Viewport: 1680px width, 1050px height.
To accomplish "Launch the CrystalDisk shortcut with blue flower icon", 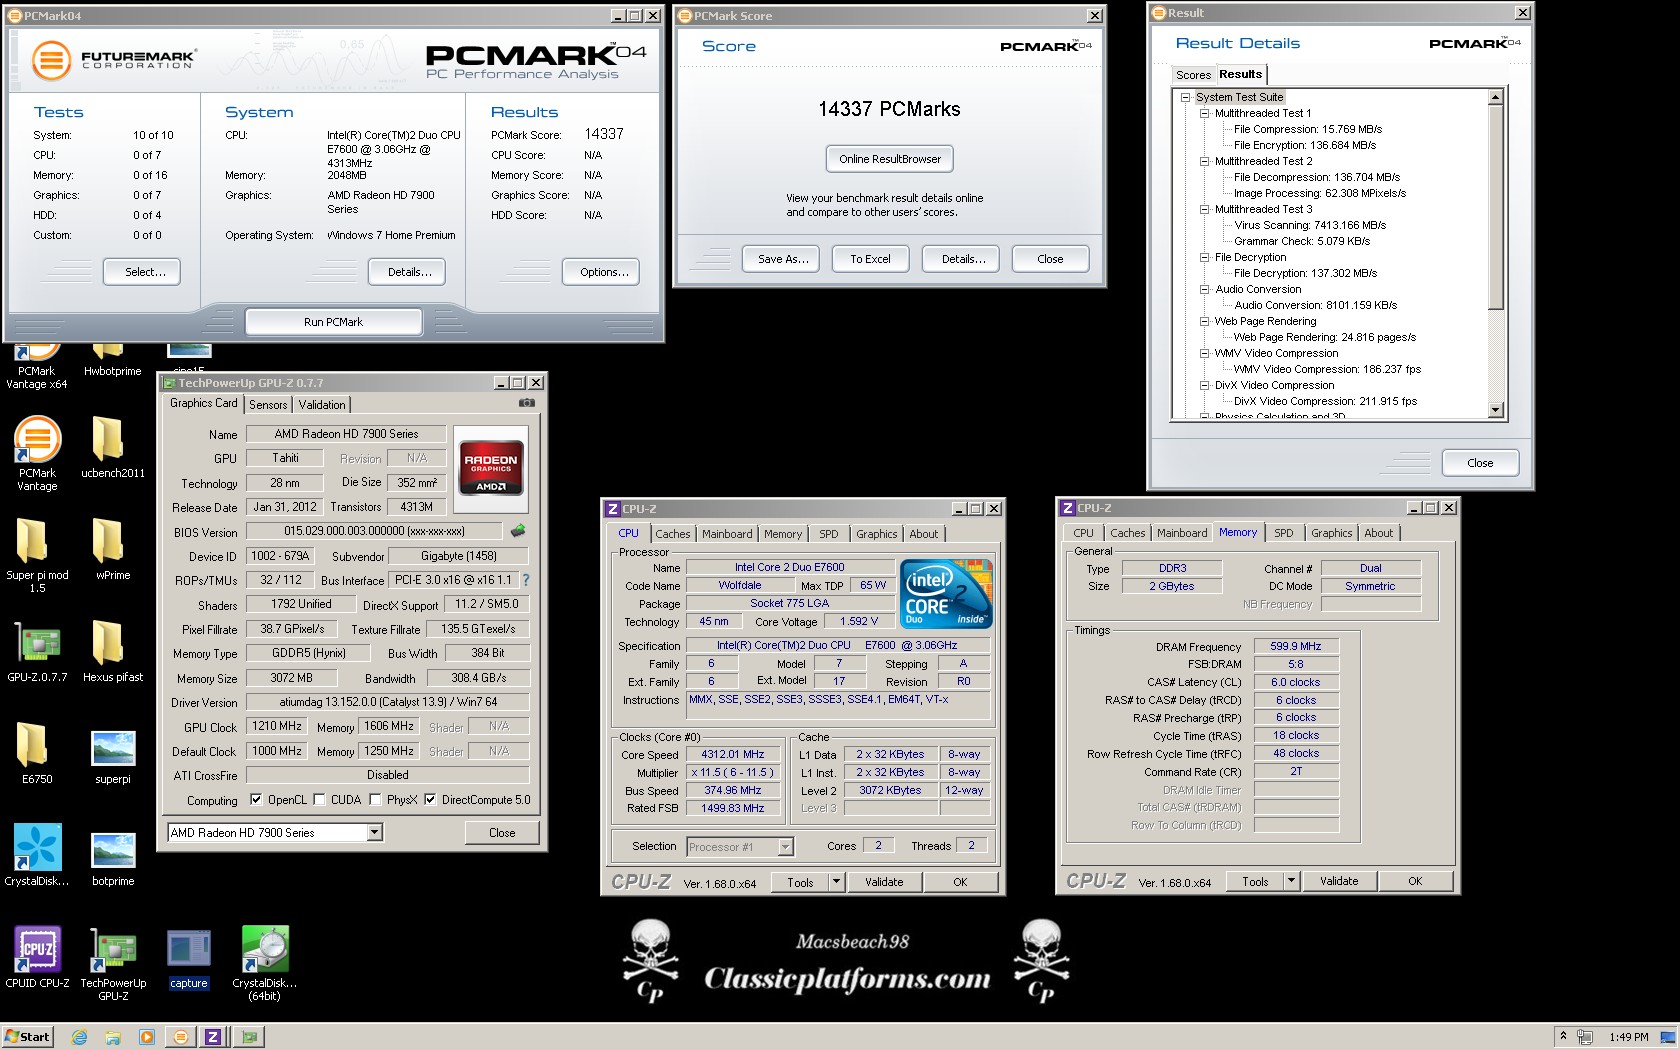I will (37, 856).
